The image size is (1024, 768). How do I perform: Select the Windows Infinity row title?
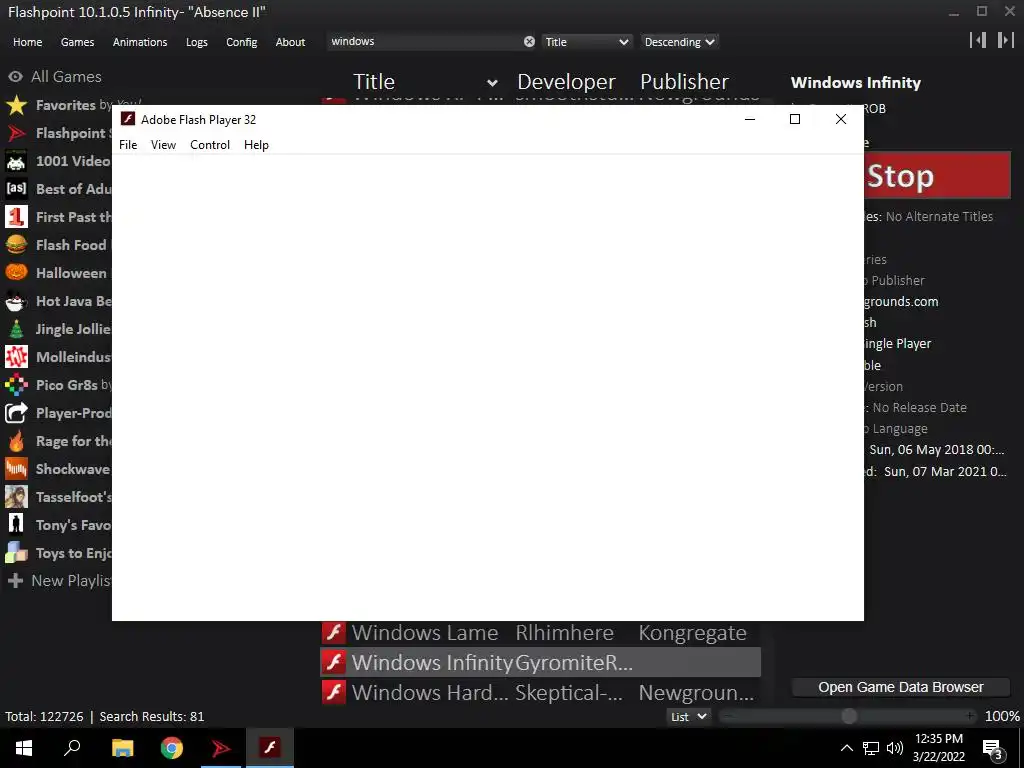point(432,662)
